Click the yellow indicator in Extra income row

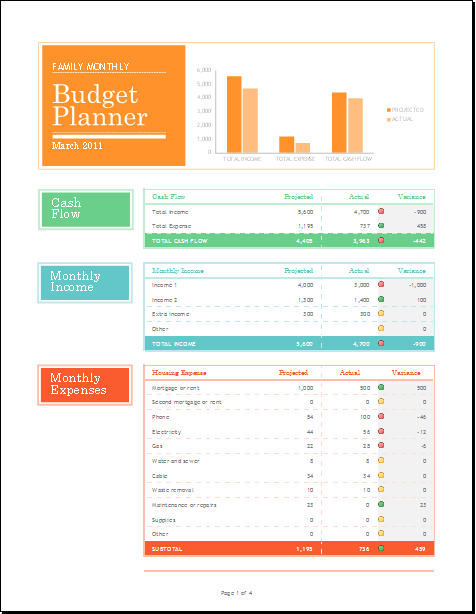click(381, 313)
